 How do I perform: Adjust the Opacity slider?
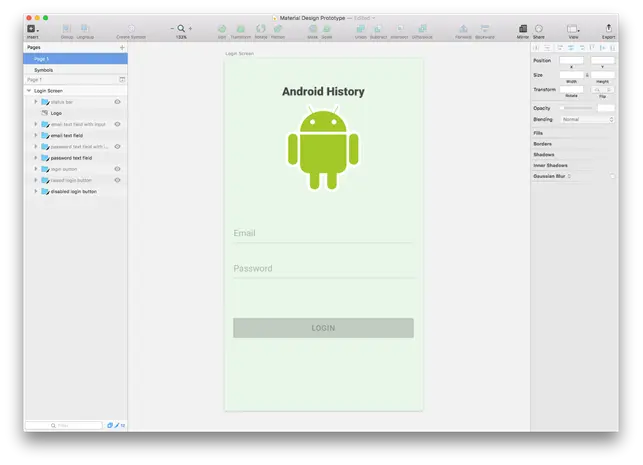576,108
